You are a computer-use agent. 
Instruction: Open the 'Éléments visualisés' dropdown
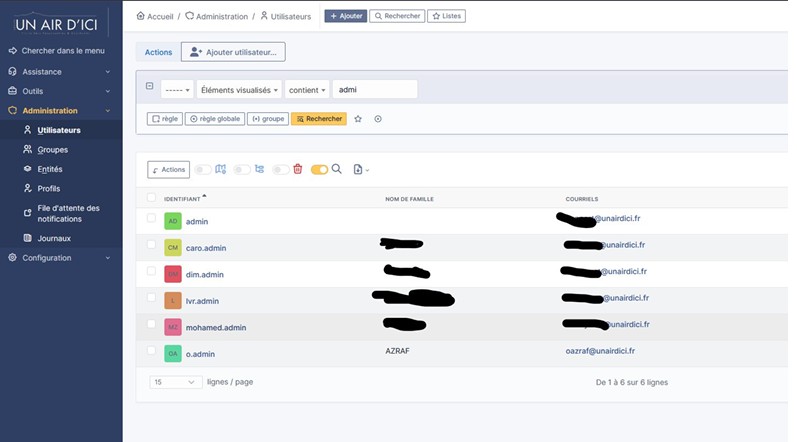(239, 90)
